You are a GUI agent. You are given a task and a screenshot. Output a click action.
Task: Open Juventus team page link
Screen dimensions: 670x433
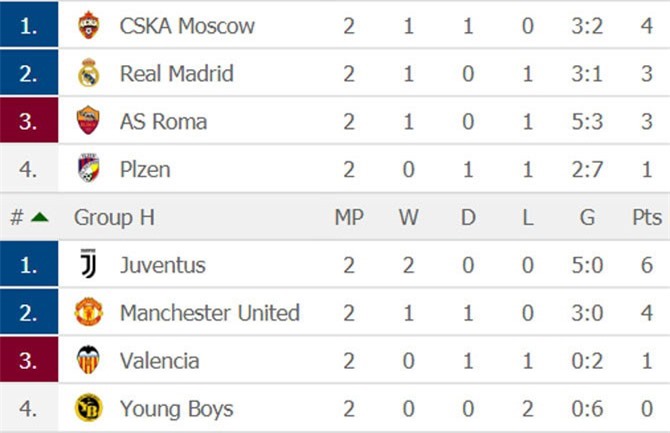point(163,265)
